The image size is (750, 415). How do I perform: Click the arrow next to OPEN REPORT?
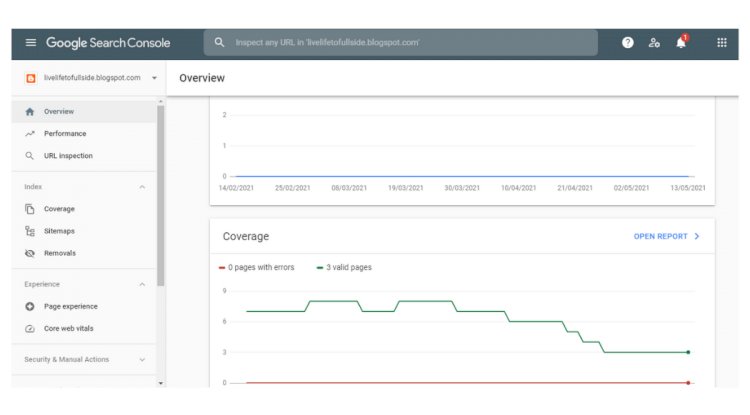[697, 236]
